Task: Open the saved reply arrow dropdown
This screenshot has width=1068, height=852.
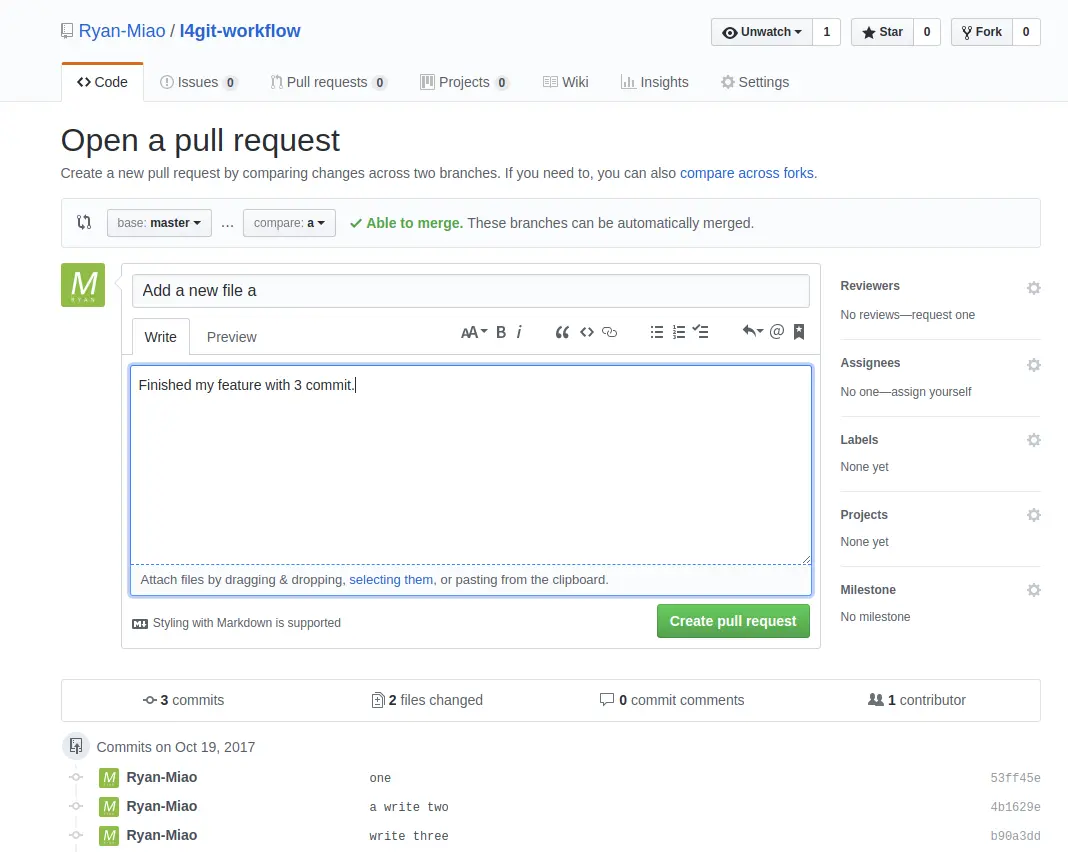Action: click(752, 331)
